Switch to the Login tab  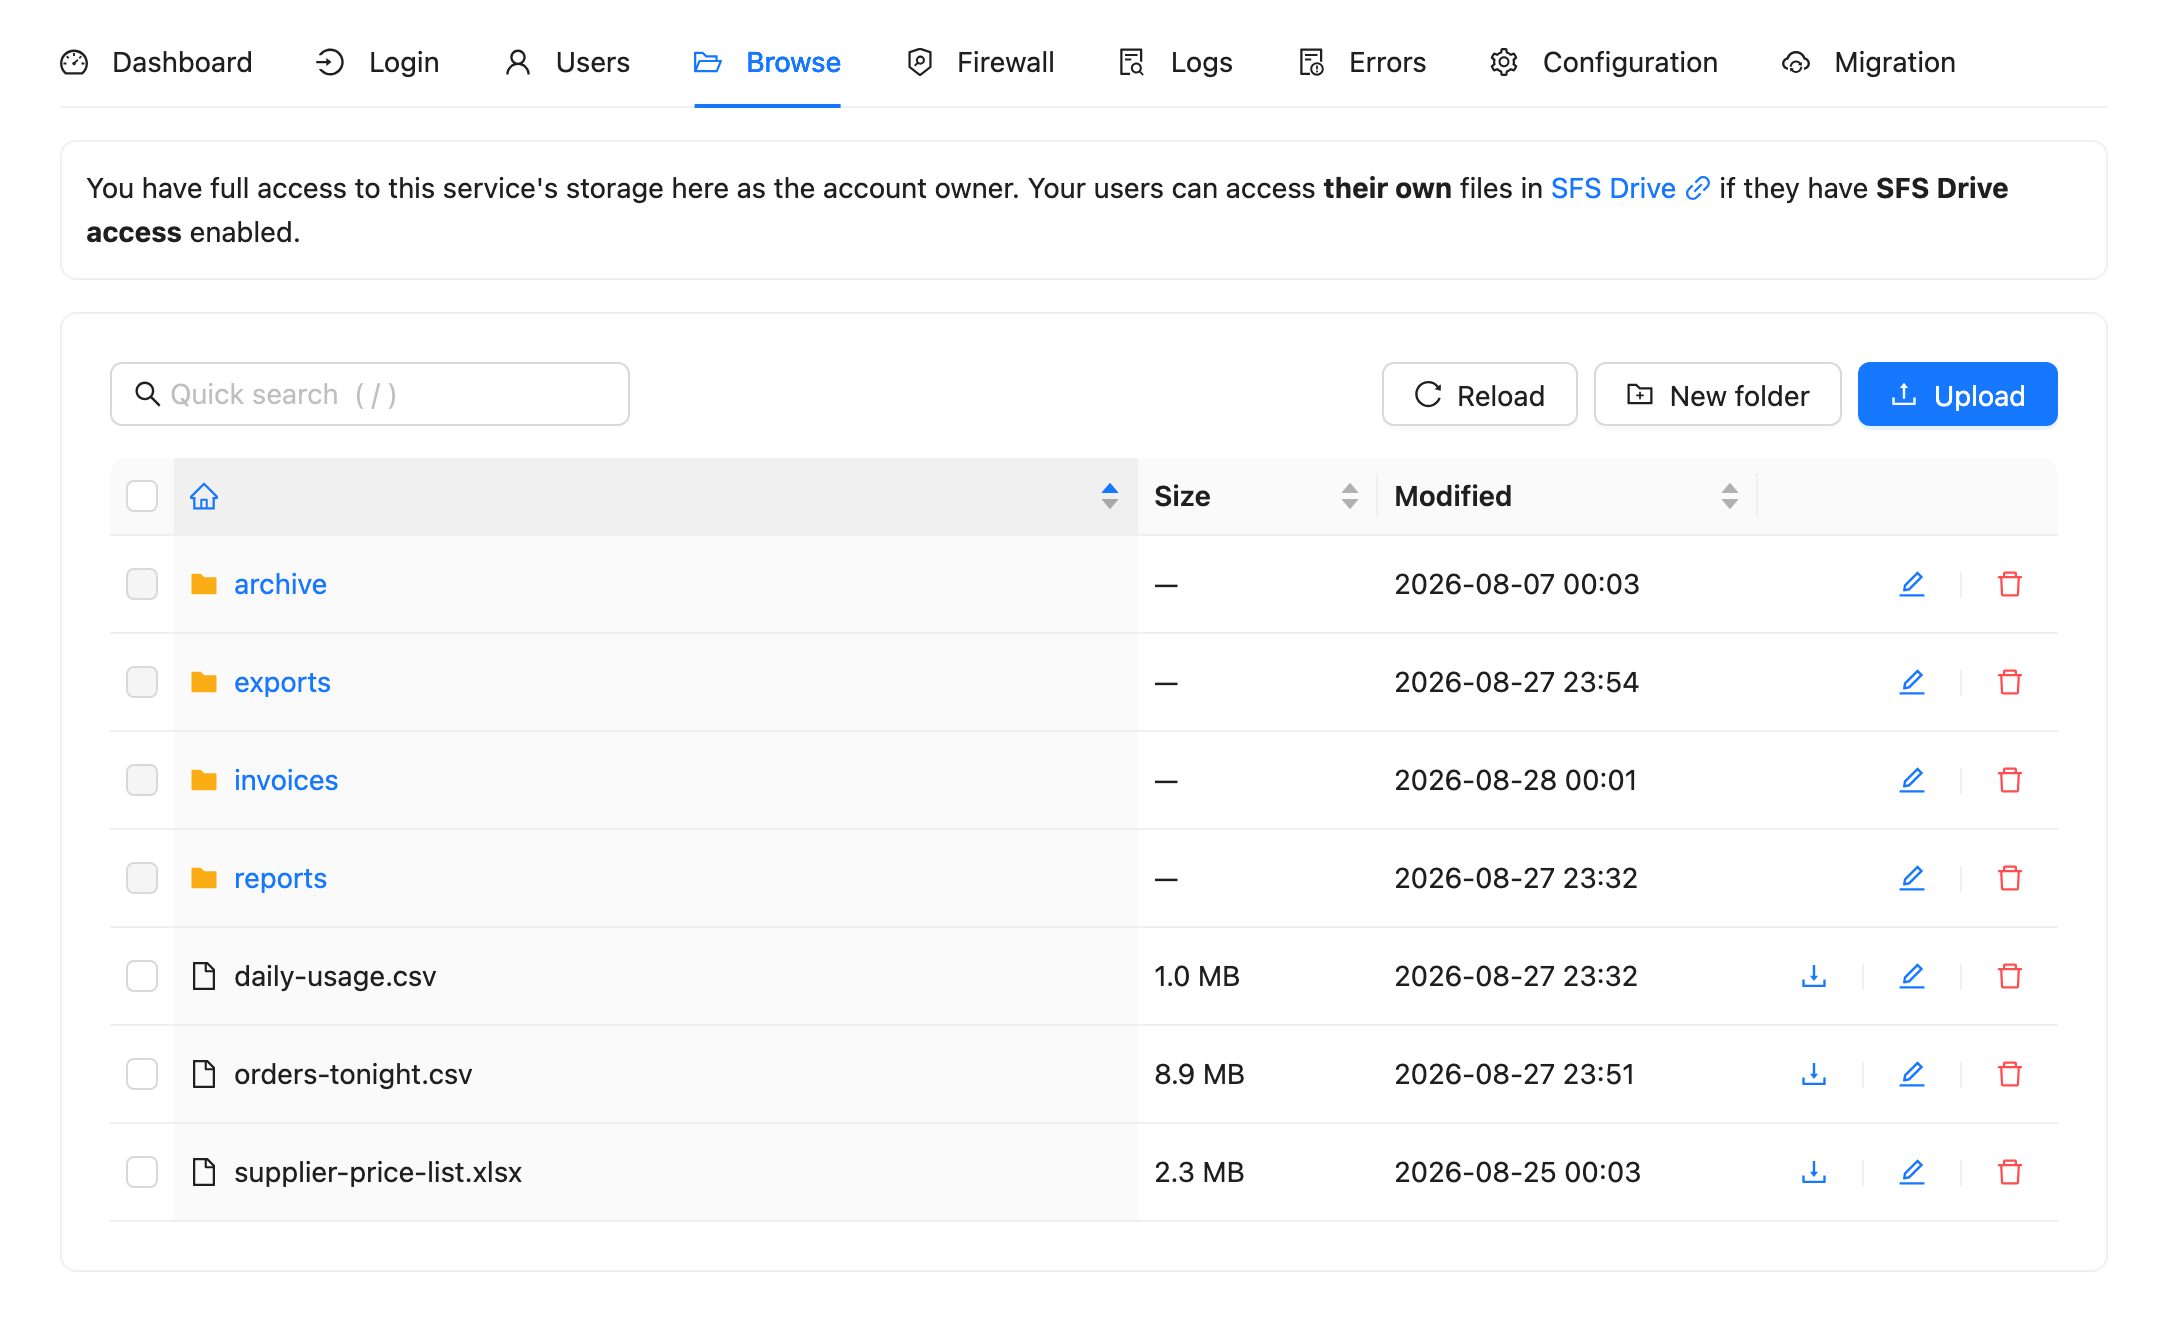pos(377,62)
